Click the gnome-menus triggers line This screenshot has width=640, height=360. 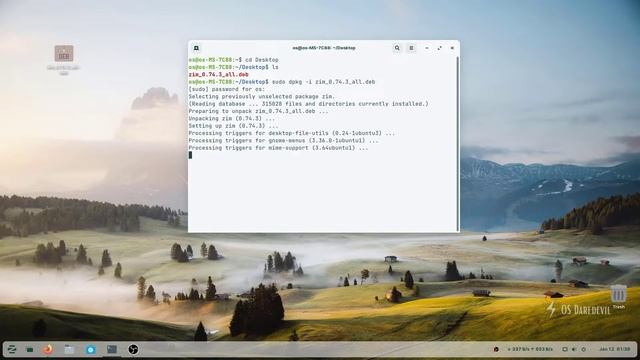pos(283,141)
